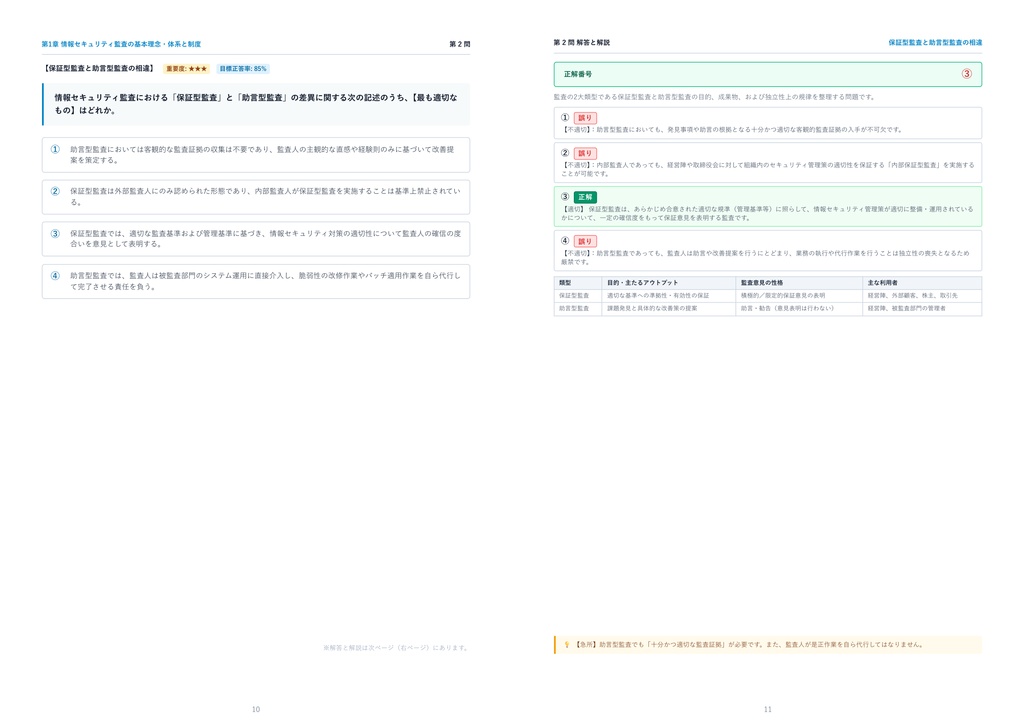
Task: Click the 第２問 label on left page
Action: [460, 44]
